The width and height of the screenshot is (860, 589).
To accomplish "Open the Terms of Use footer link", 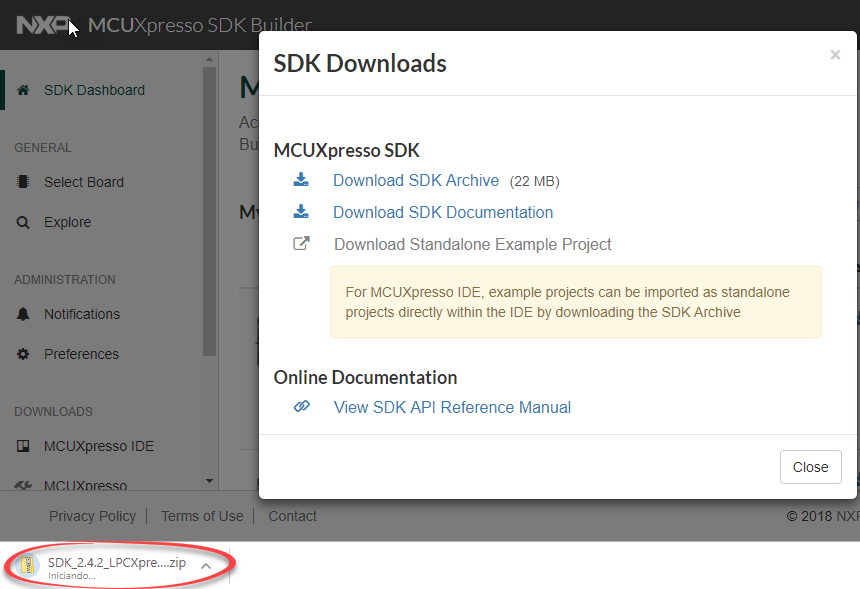I will coord(202,516).
